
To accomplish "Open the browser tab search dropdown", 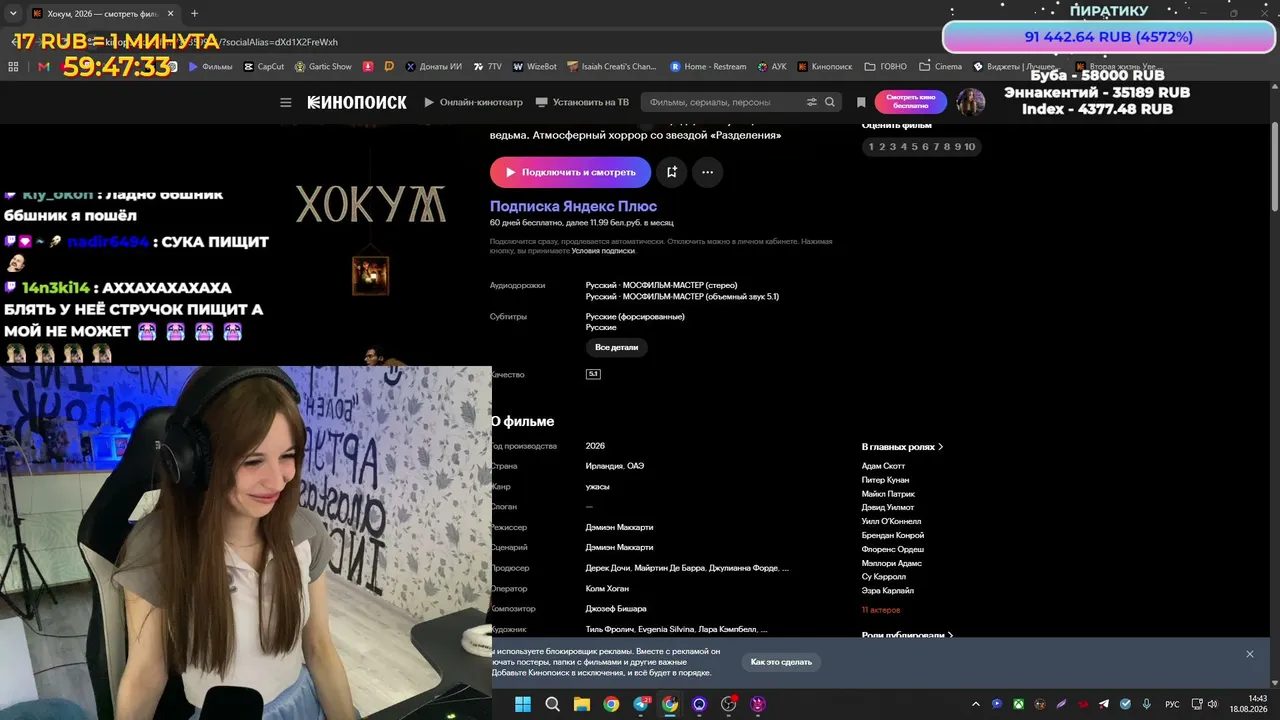I will click(x=12, y=14).
